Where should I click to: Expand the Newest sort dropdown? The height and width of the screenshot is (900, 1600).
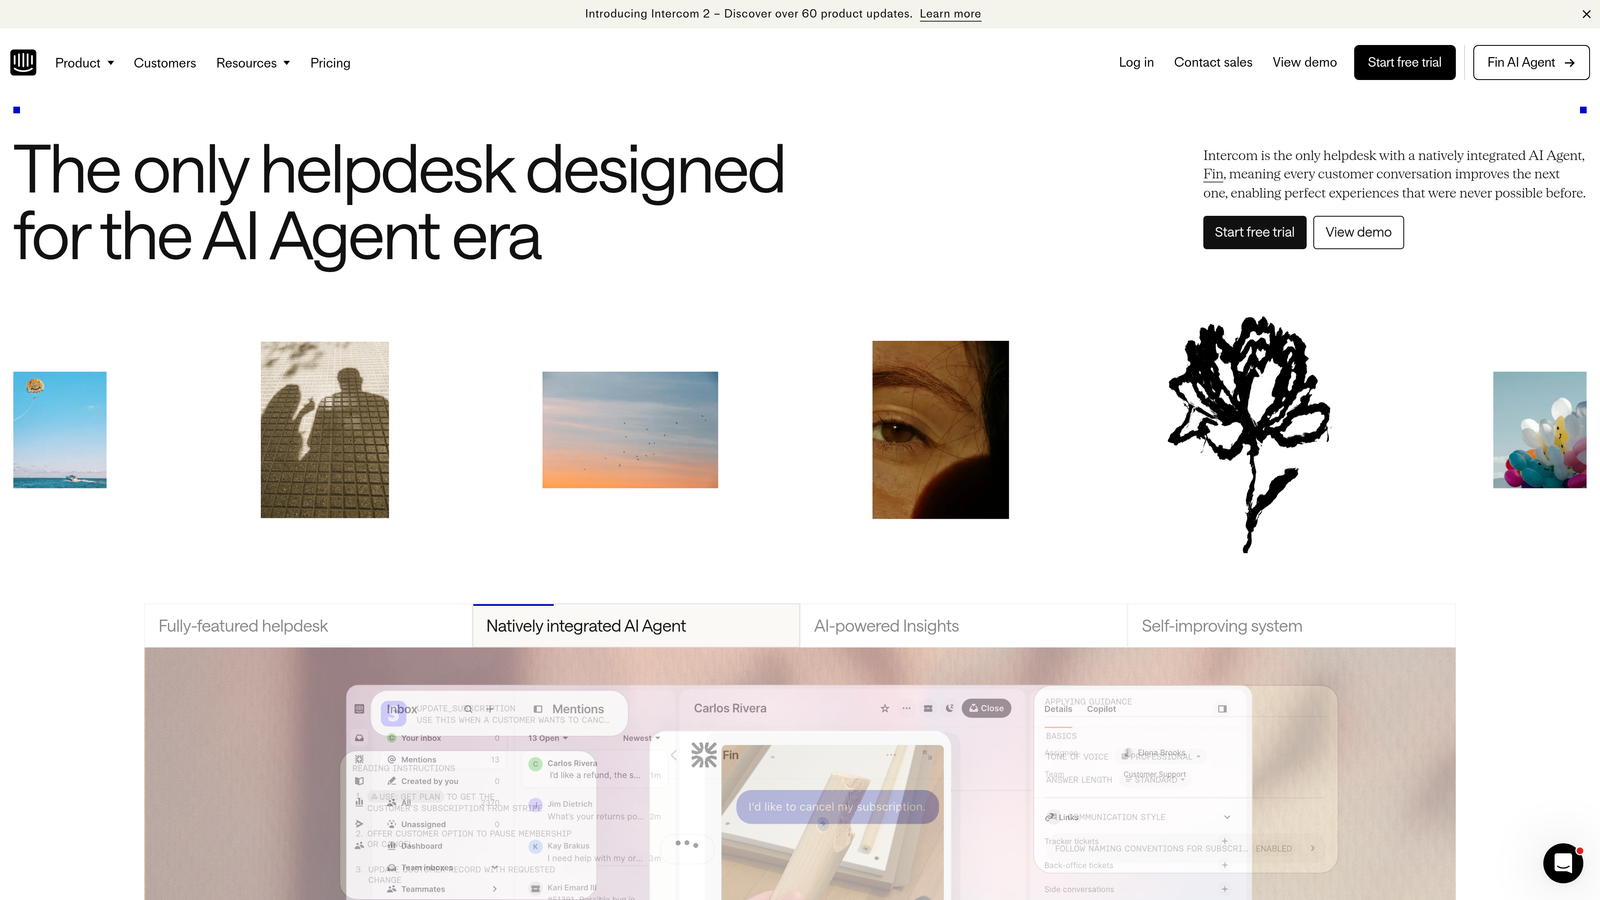click(641, 738)
